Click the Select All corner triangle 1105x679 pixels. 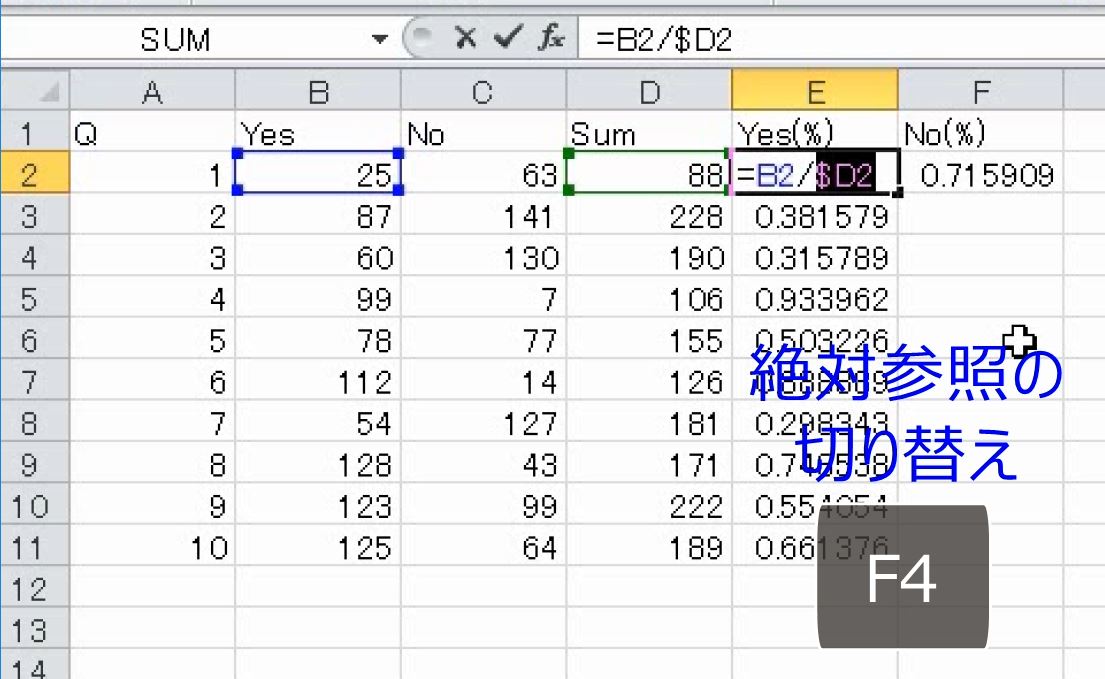pos(36,90)
